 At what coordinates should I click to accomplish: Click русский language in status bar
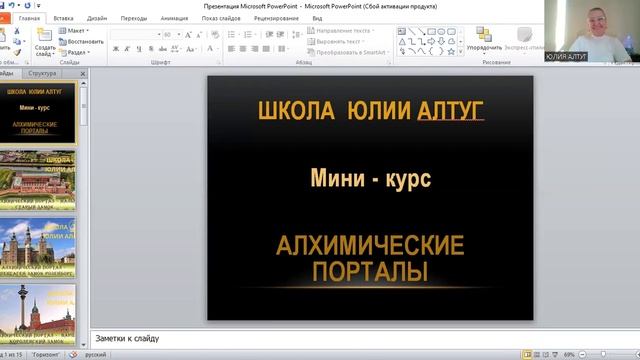(96, 355)
